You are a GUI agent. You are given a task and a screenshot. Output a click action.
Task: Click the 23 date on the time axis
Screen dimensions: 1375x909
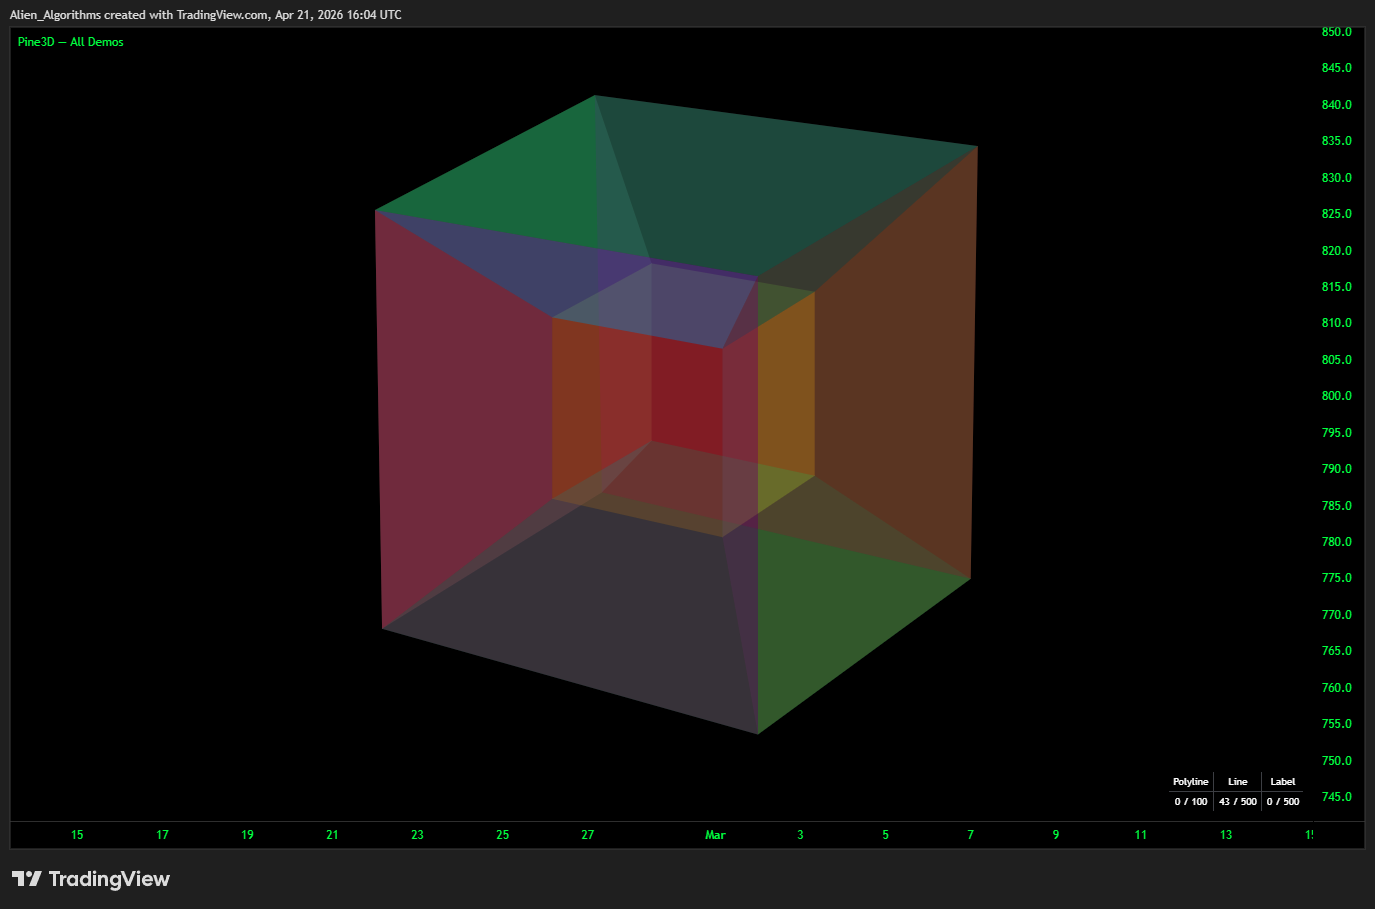[x=417, y=835]
